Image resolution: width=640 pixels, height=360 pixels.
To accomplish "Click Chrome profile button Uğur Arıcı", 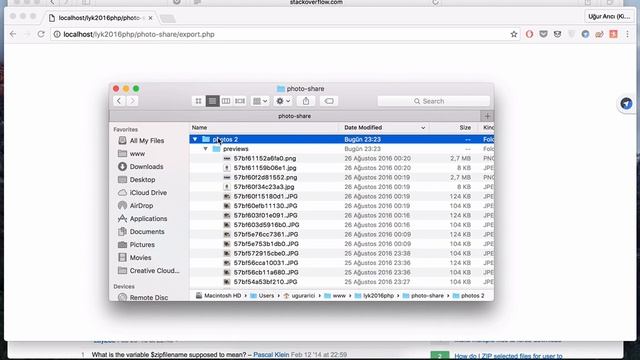I will 609,16.
